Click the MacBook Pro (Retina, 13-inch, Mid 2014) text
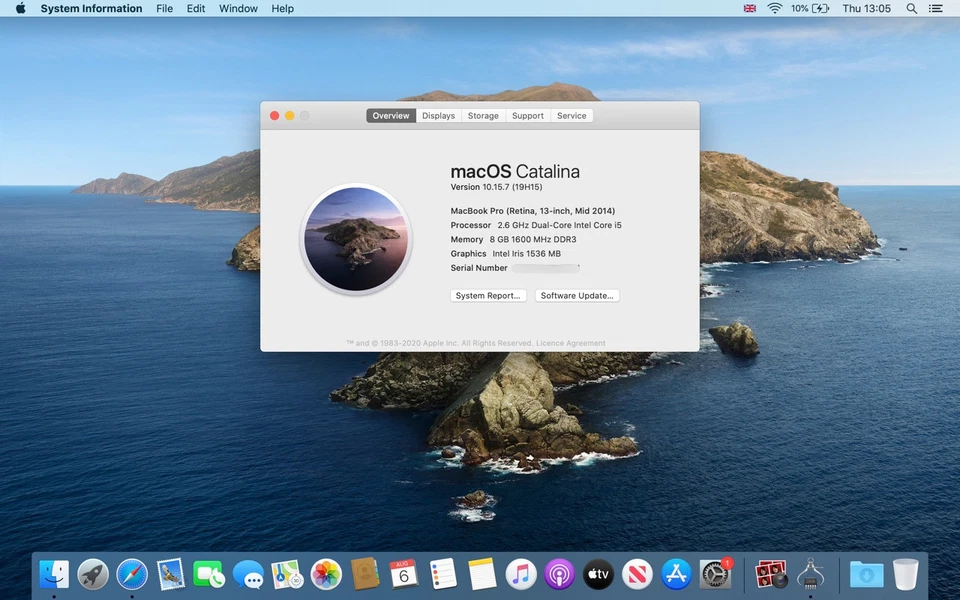 point(533,211)
